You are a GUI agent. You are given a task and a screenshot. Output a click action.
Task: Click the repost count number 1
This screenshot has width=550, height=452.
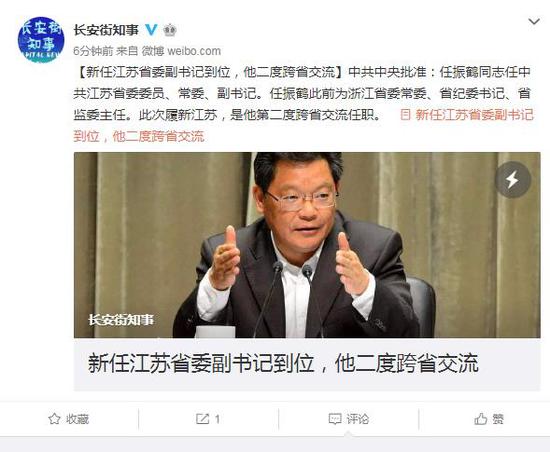click(x=217, y=419)
